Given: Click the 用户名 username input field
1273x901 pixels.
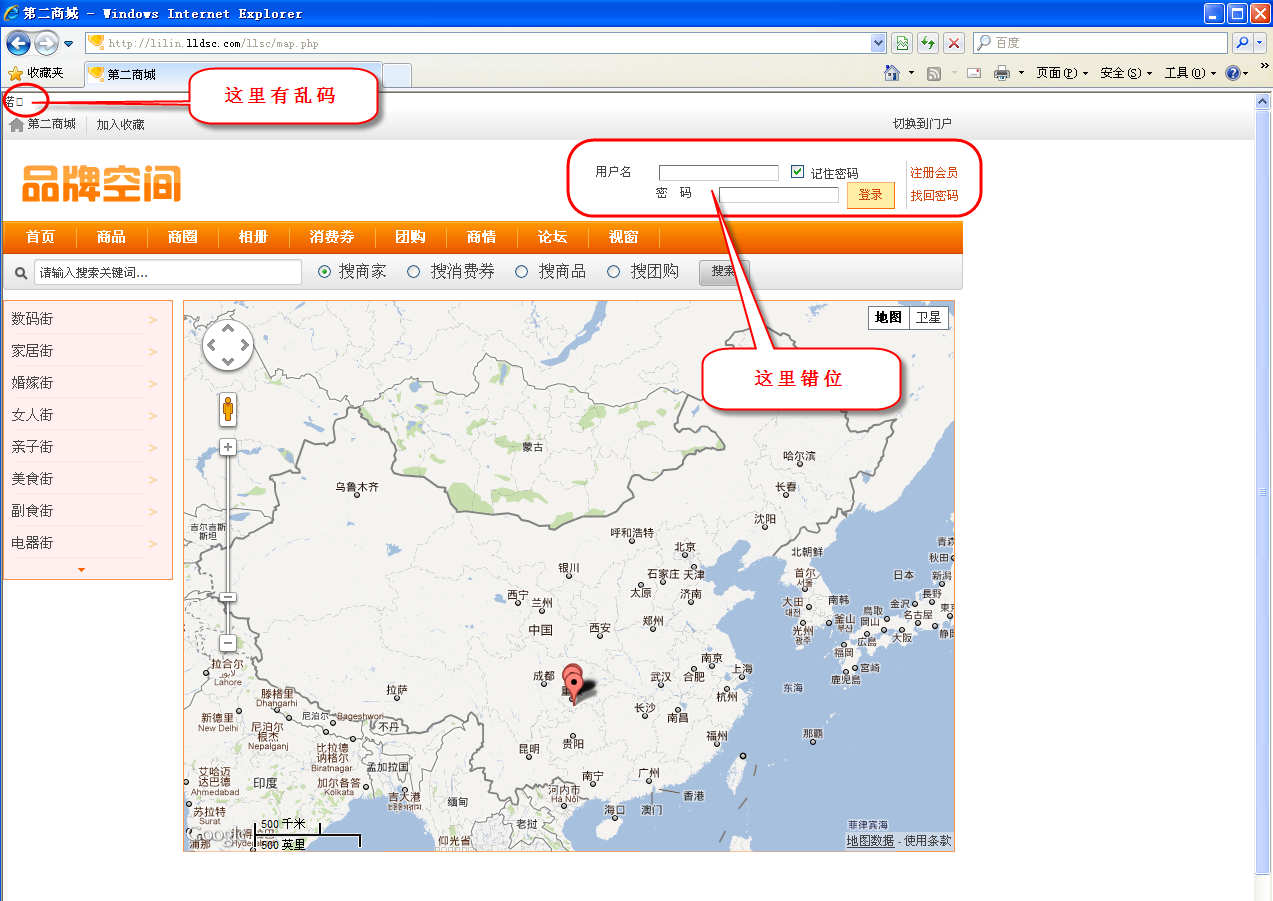Looking at the screenshot, I should (718, 172).
